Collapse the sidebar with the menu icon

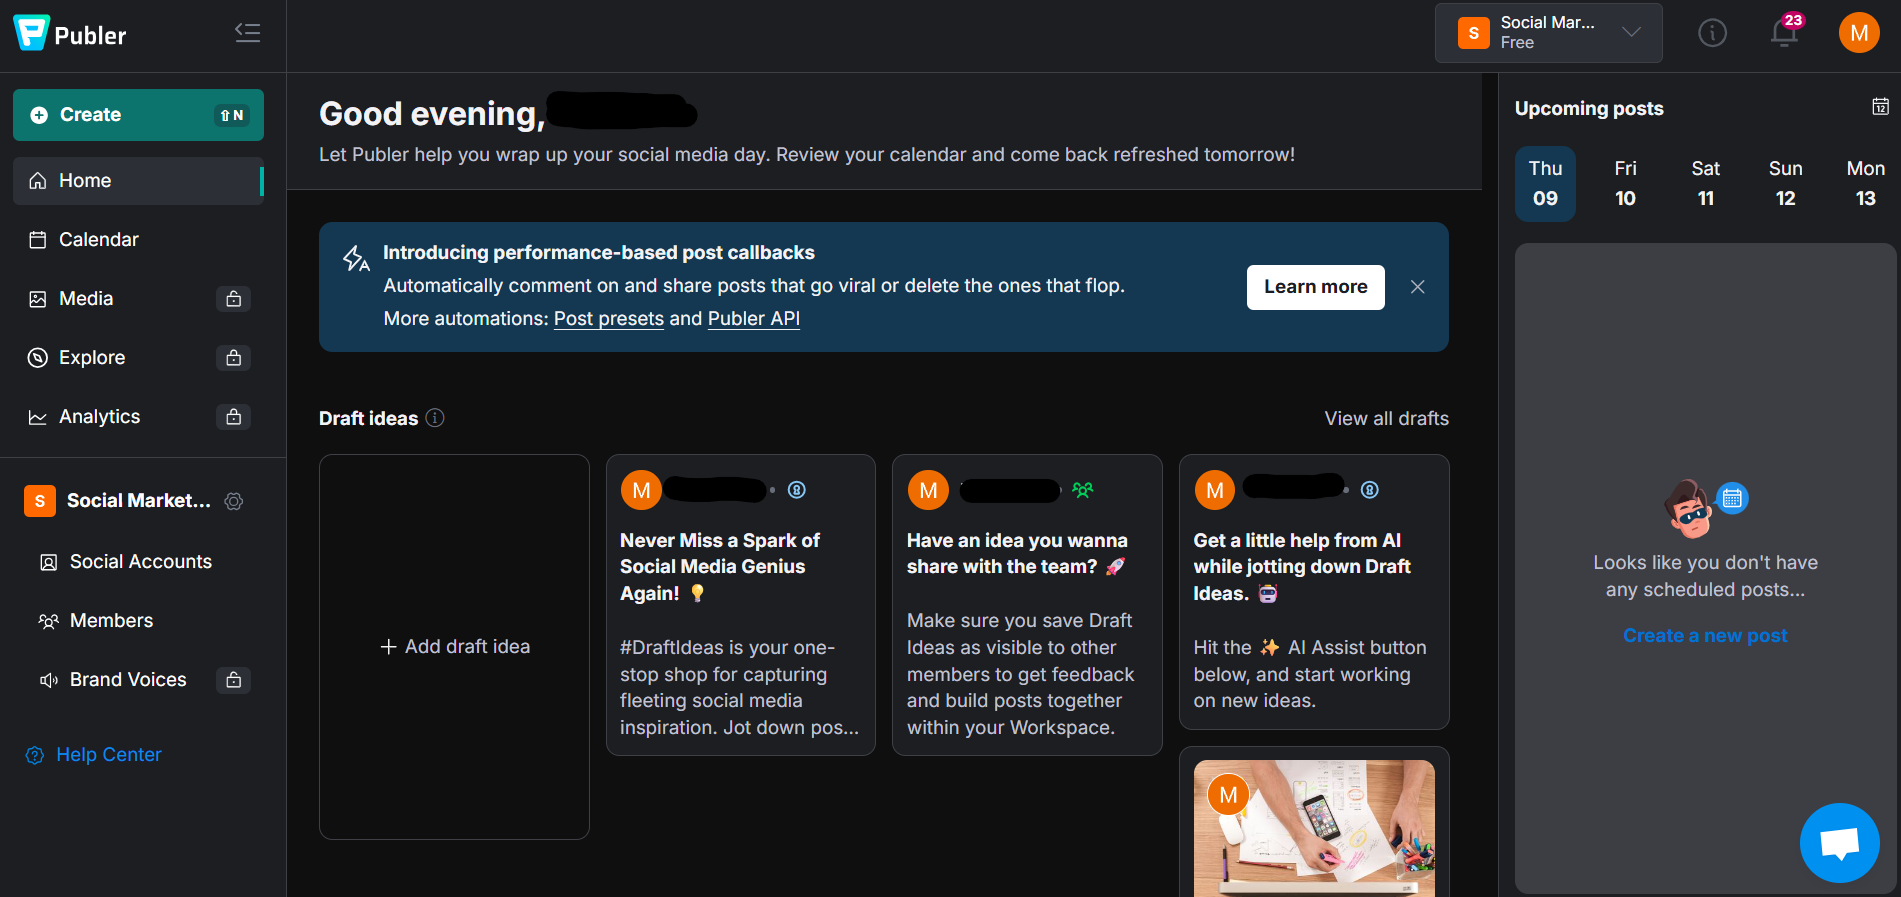[247, 33]
